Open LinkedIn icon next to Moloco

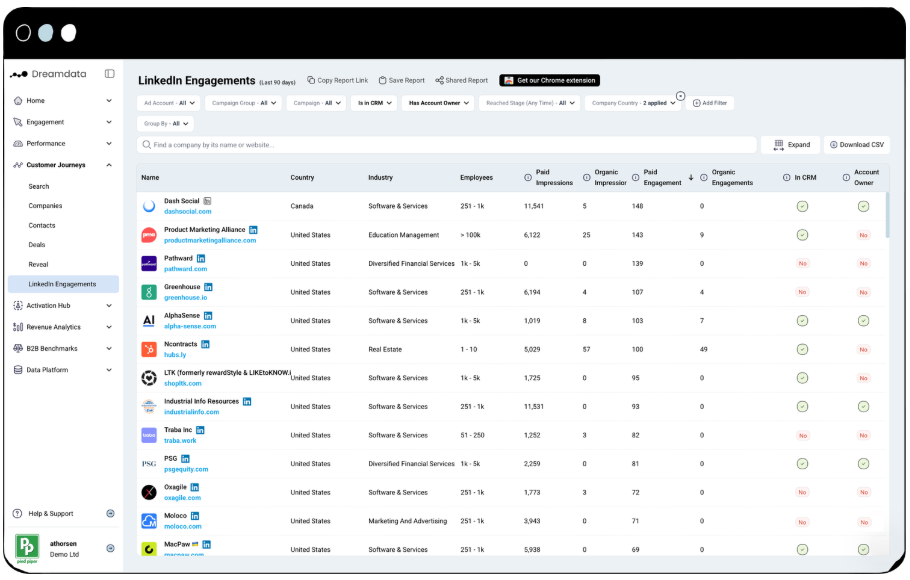coord(195,516)
